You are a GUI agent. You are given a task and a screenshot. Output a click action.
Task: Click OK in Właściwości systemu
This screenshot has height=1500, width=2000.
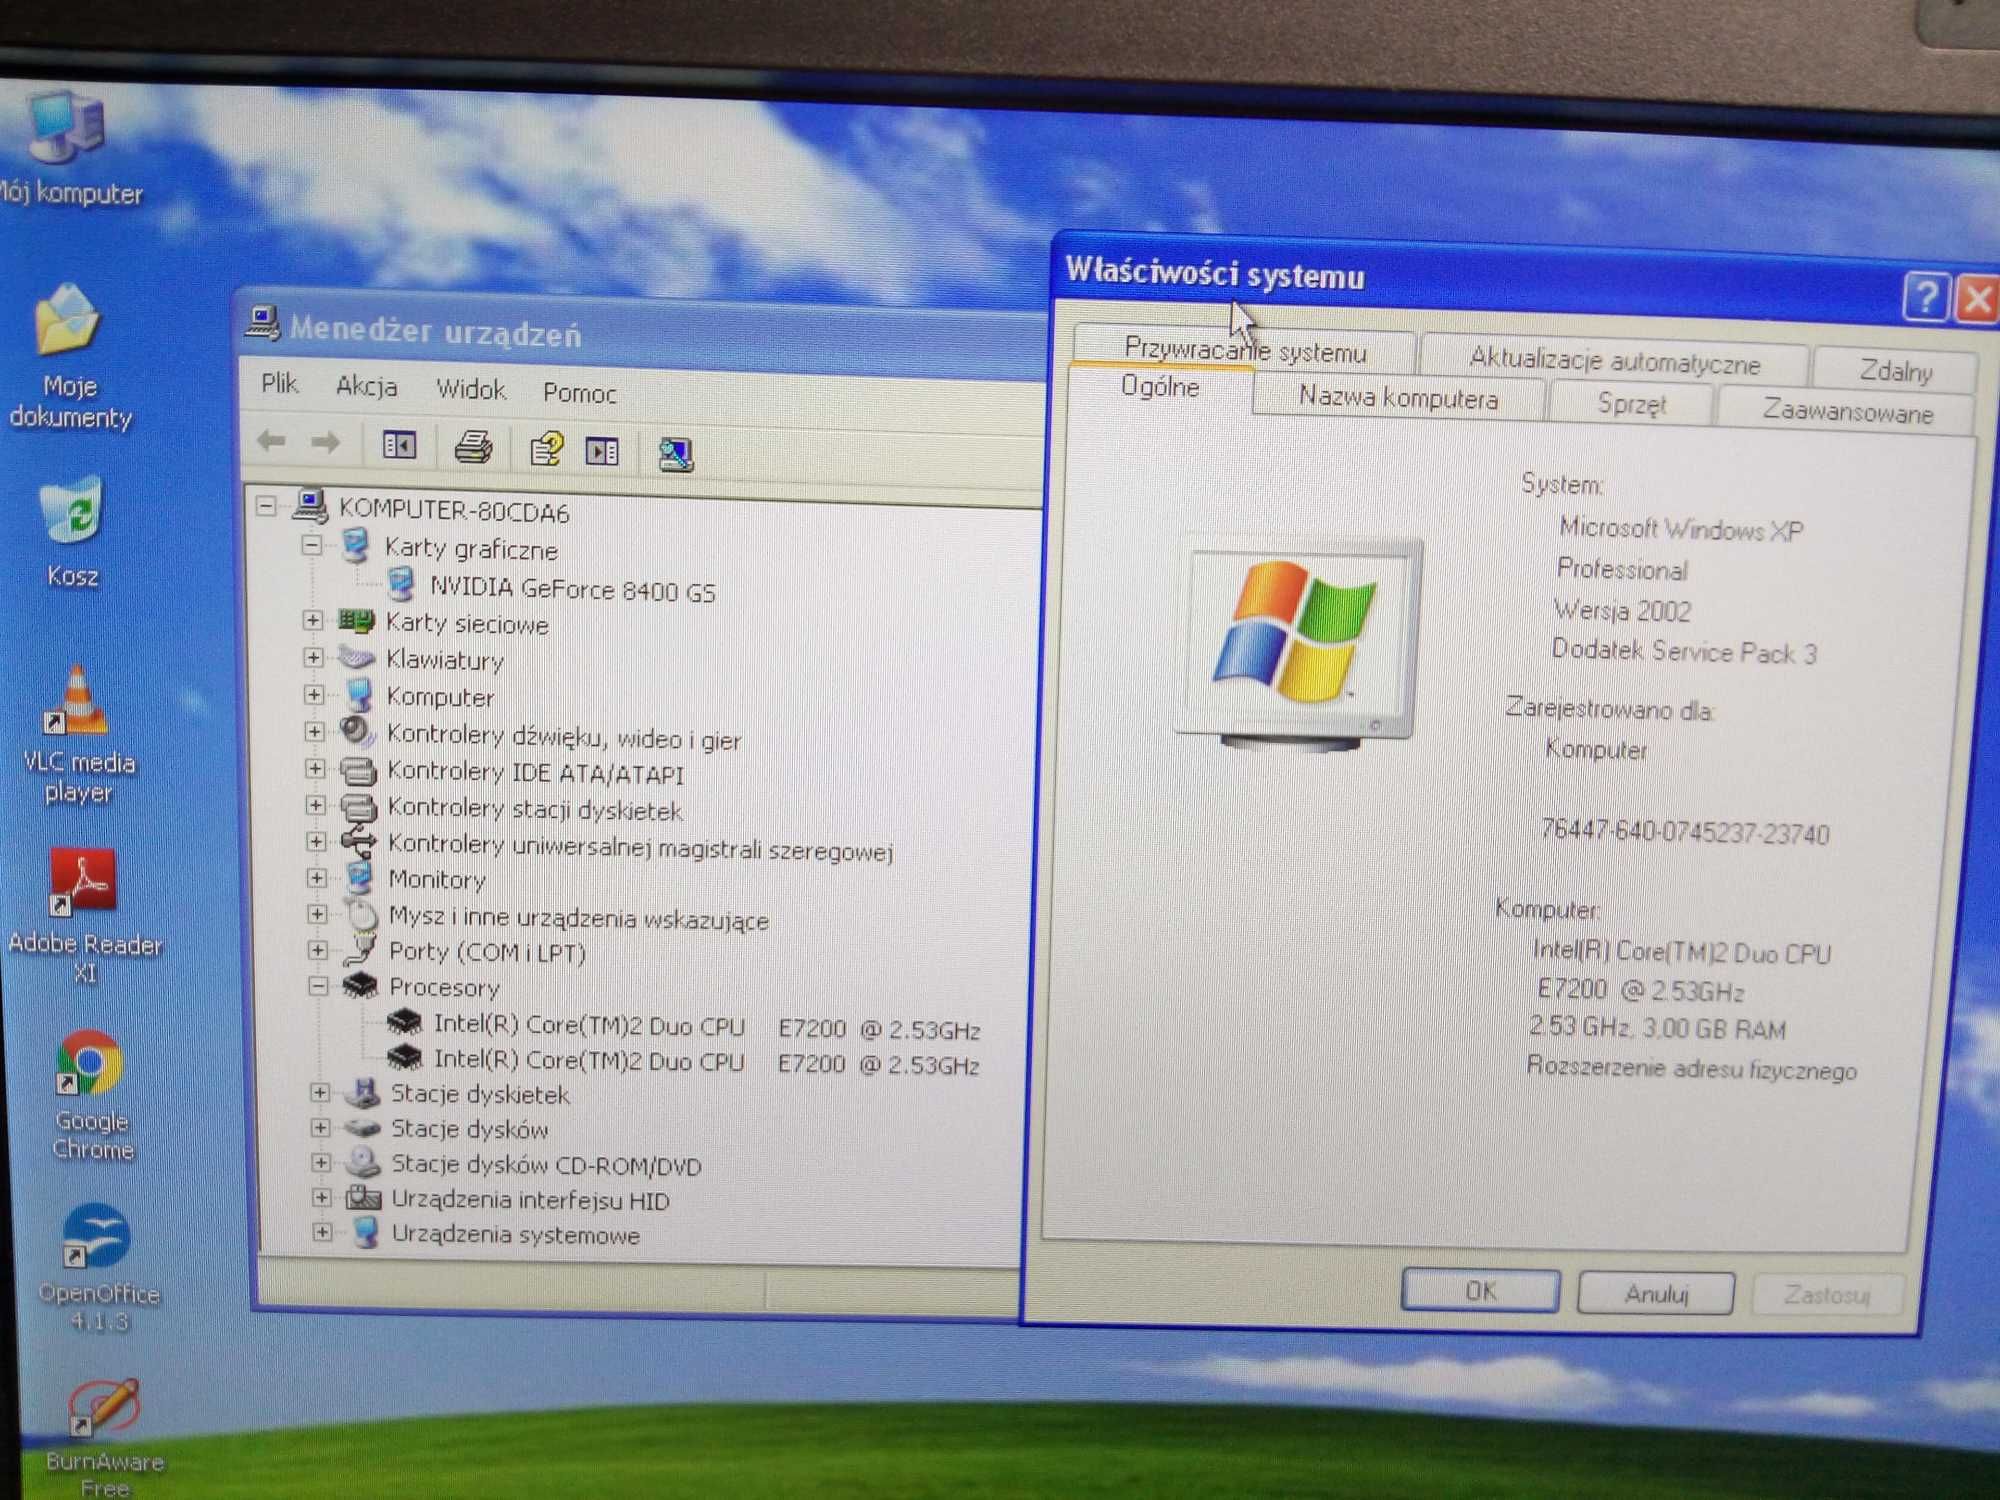click(1480, 1290)
